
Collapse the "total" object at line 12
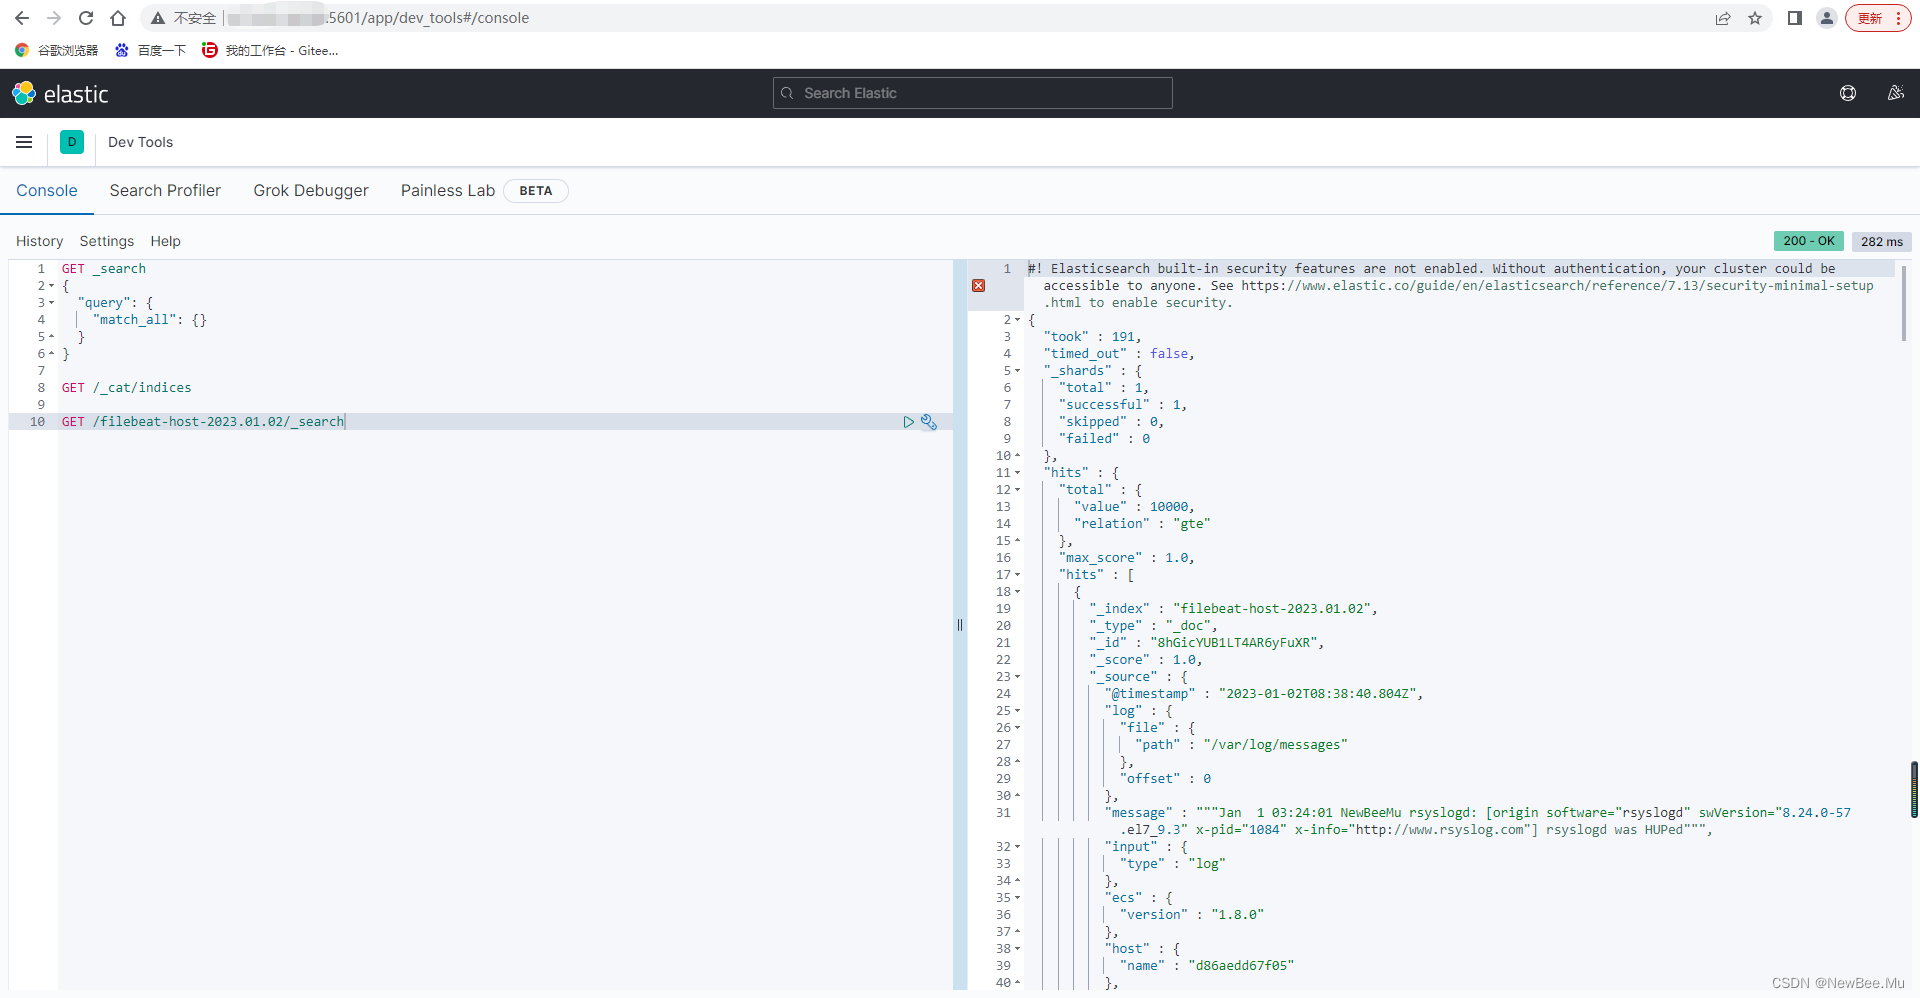click(1018, 490)
